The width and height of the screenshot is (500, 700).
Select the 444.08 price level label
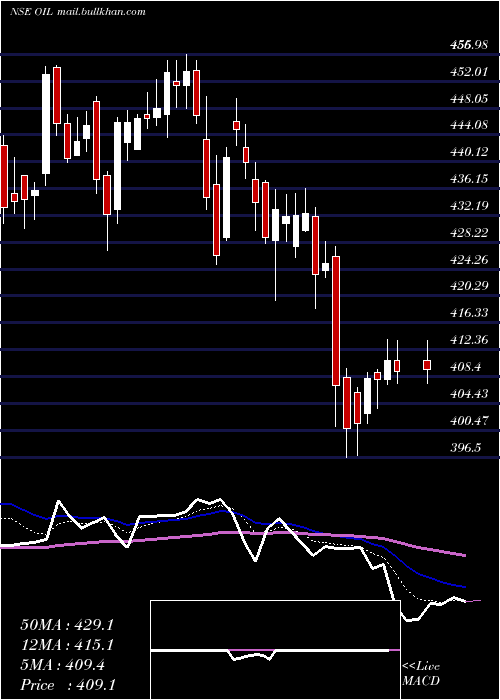tap(469, 125)
